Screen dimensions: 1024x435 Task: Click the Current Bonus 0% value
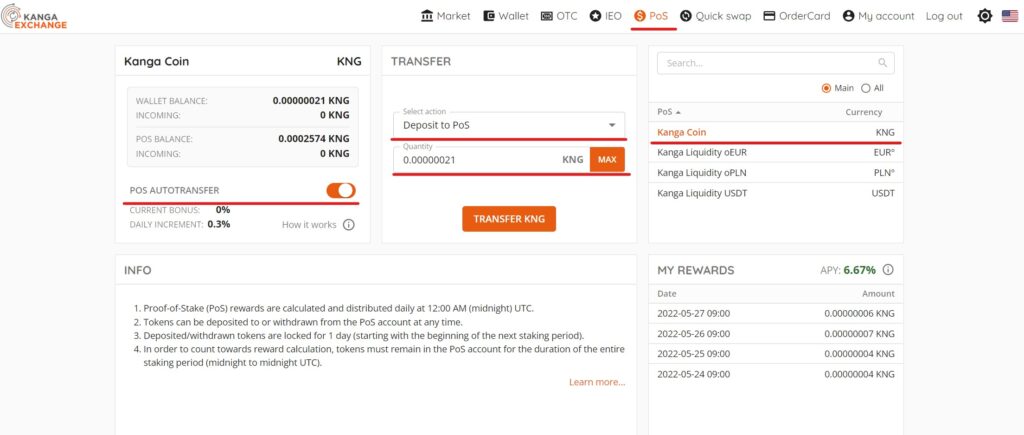(x=223, y=210)
